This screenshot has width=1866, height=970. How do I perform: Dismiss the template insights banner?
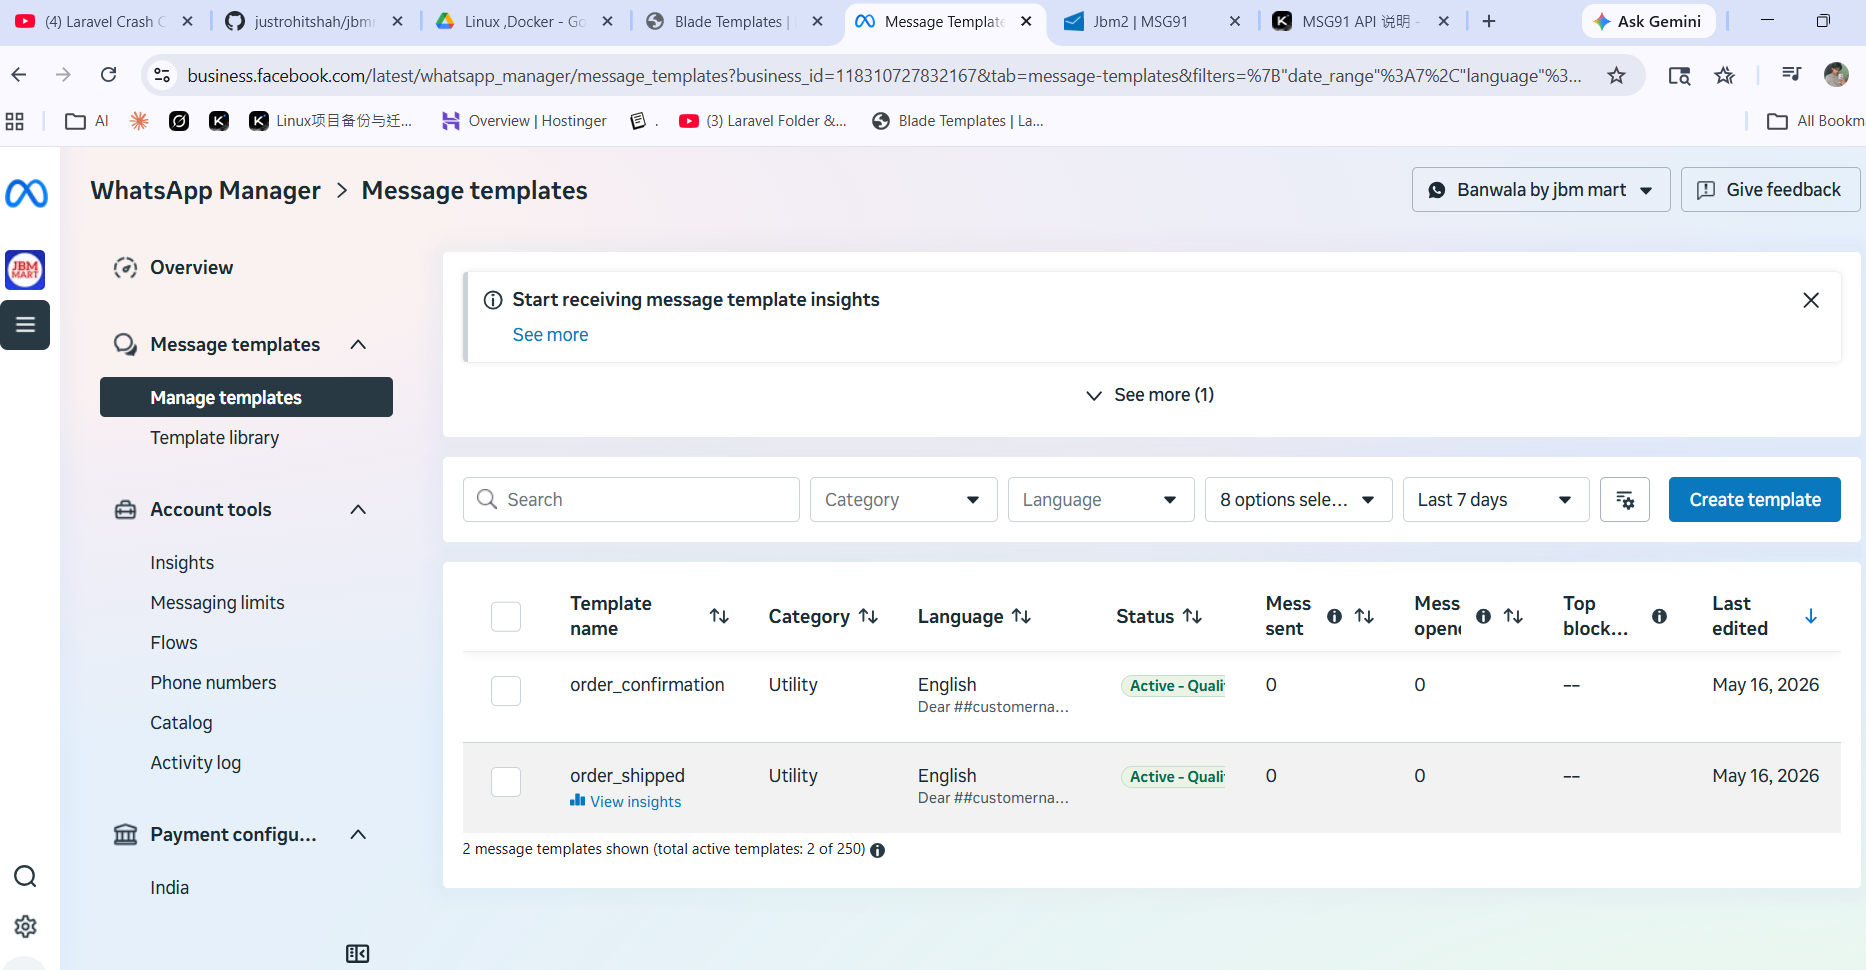[x=1811, y=300]
